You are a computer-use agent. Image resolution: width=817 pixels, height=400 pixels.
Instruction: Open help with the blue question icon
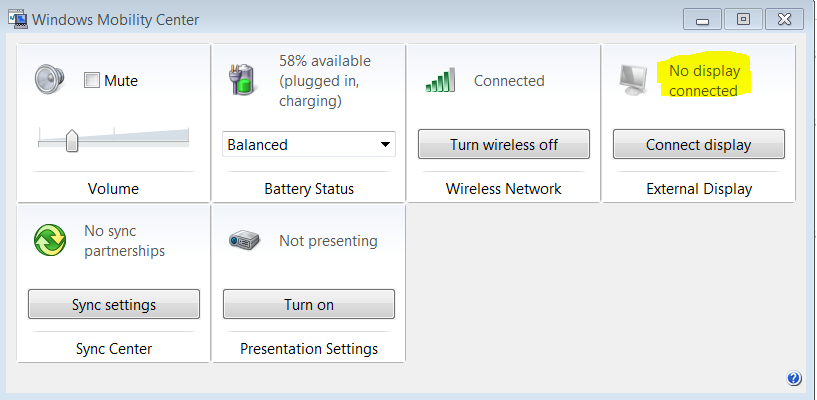(794, 378)
